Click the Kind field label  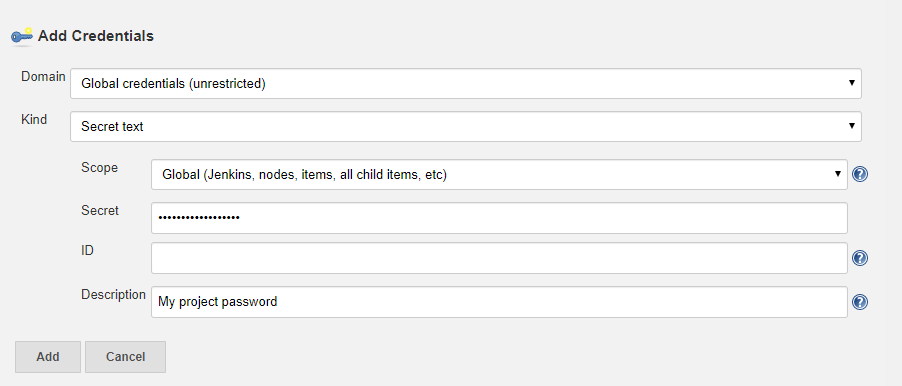tap(34, 120)
